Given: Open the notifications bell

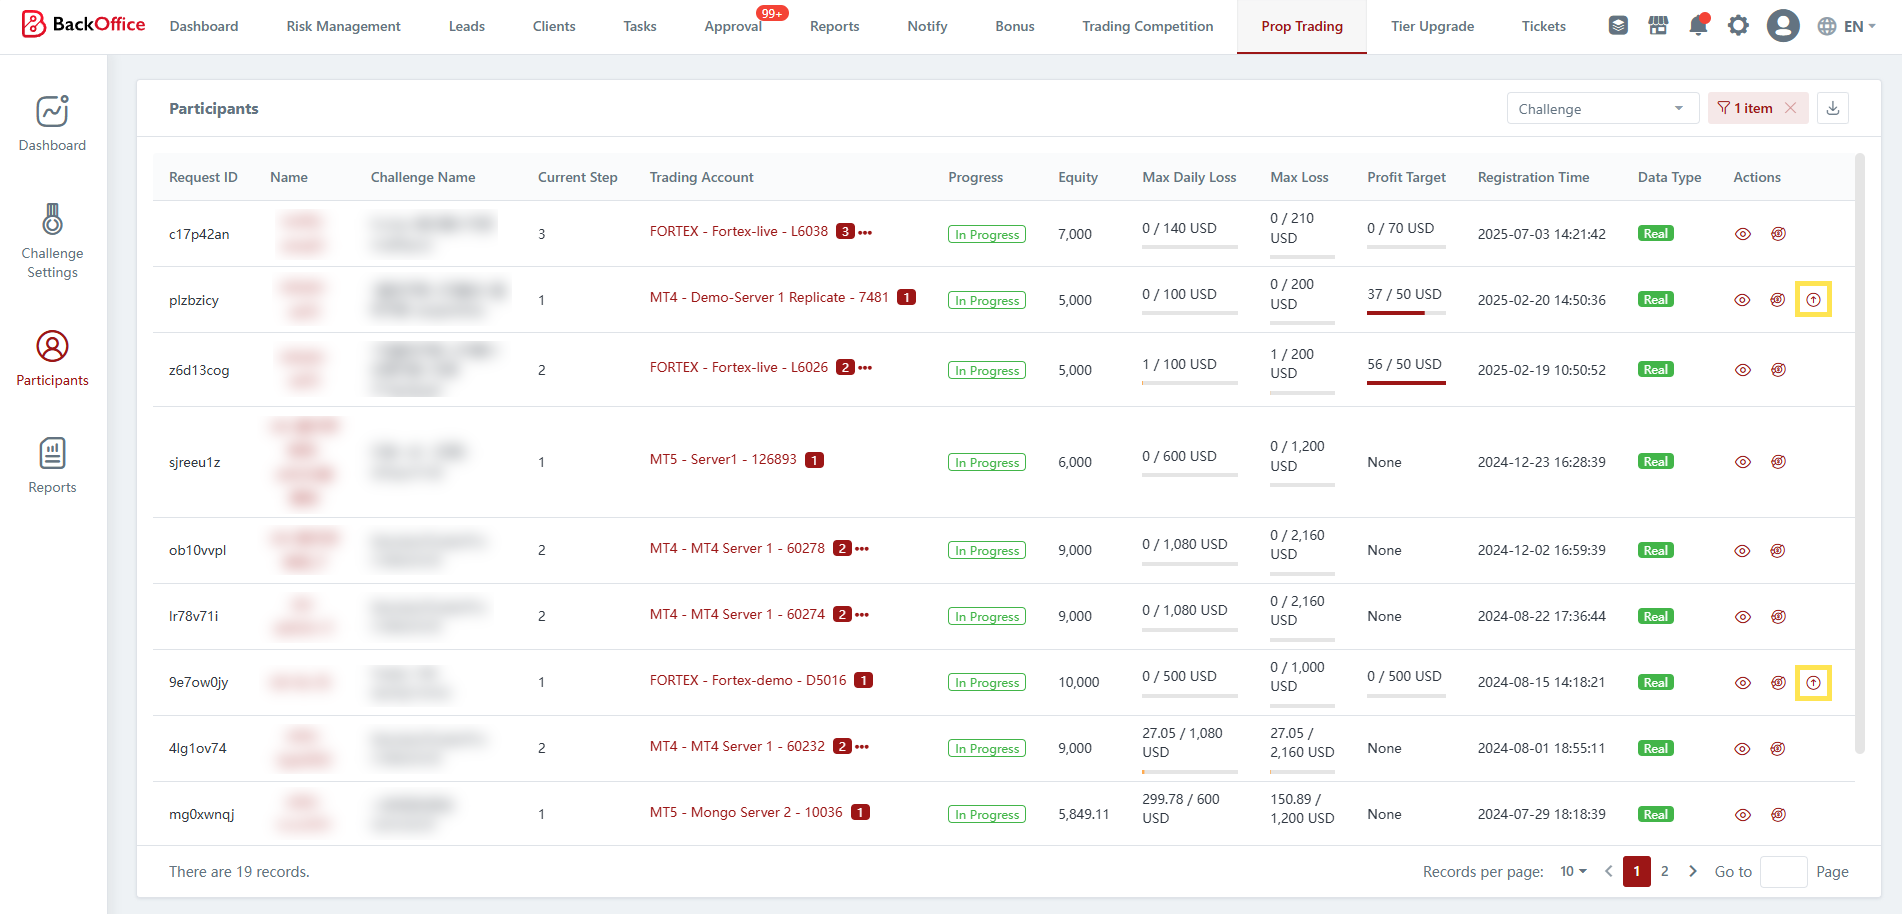Looking at the screenshot, I should click(x=1697, y=26).
